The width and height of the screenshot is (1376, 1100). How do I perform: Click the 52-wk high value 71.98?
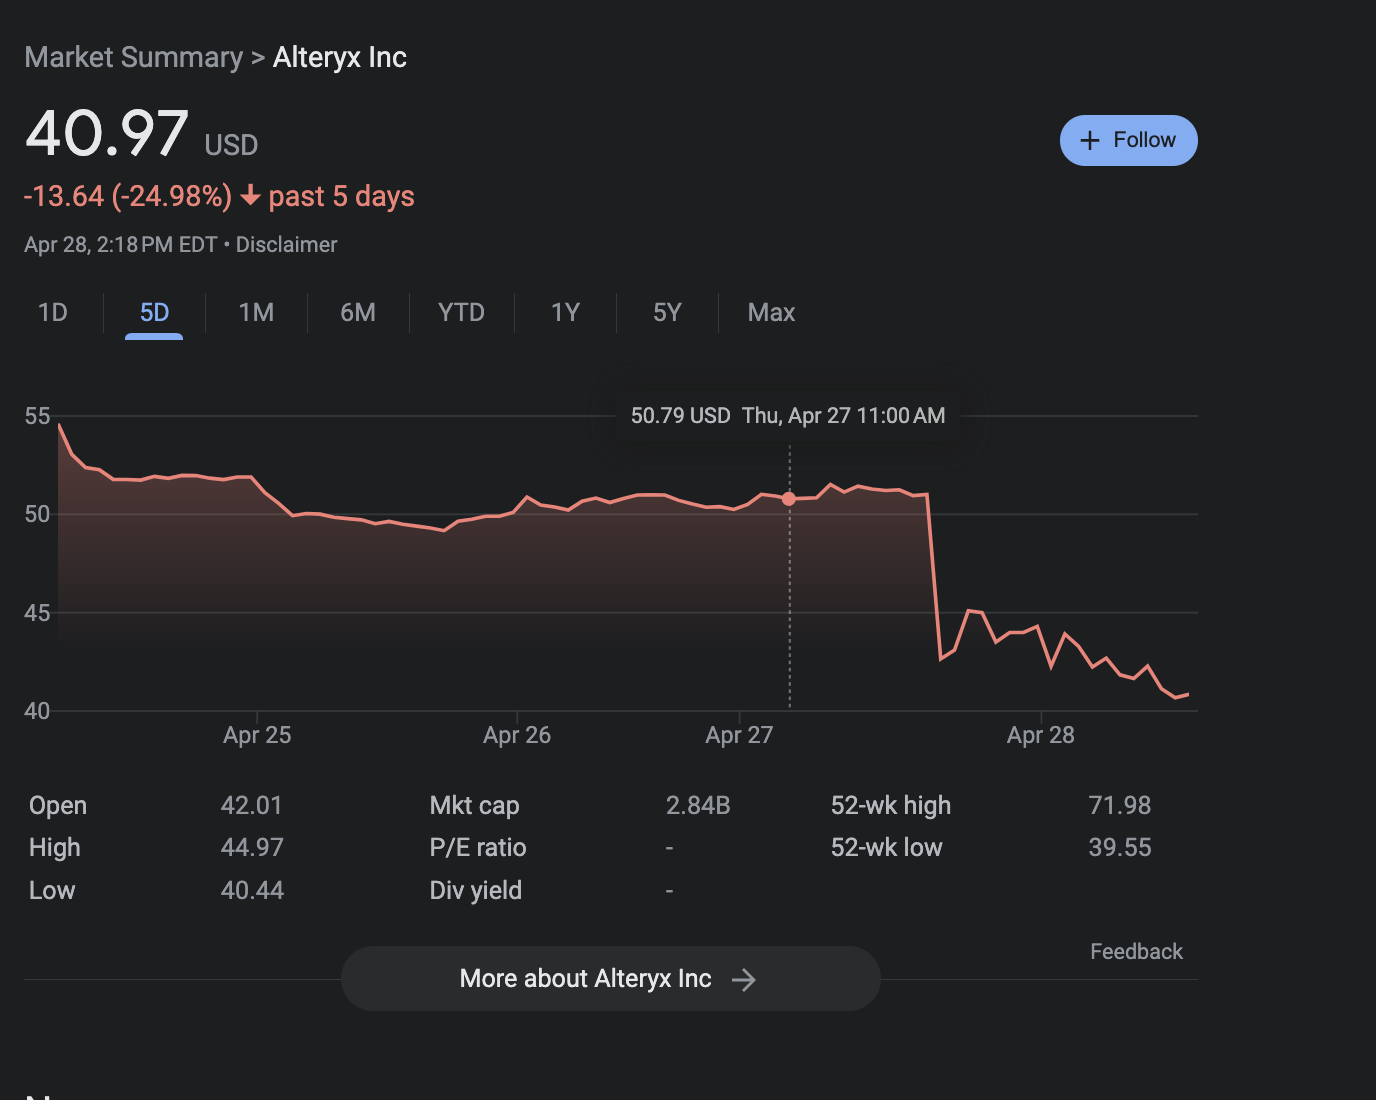click(x=1121, y=805)
